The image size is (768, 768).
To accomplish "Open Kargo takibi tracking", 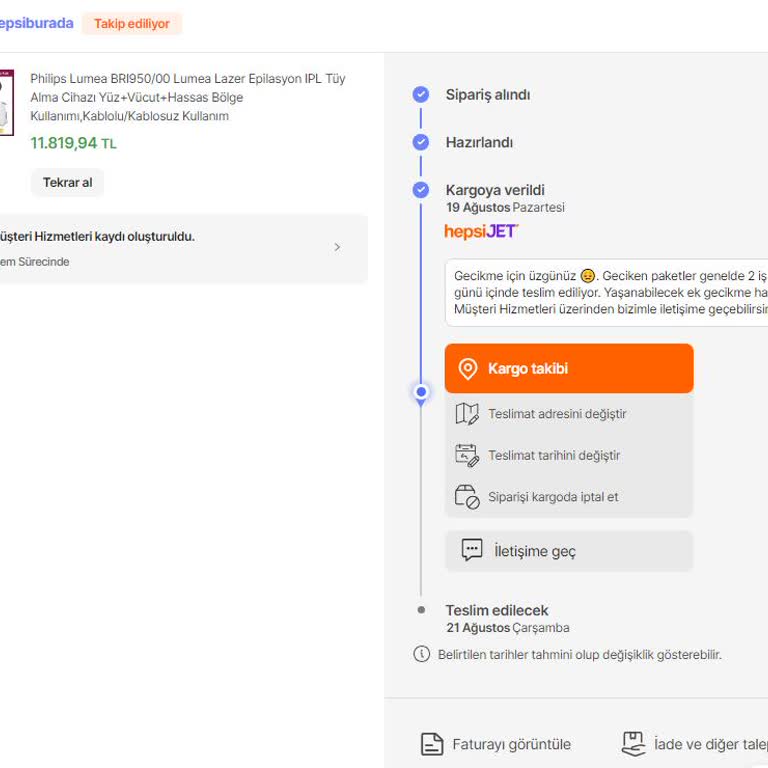I will point(568,369).
